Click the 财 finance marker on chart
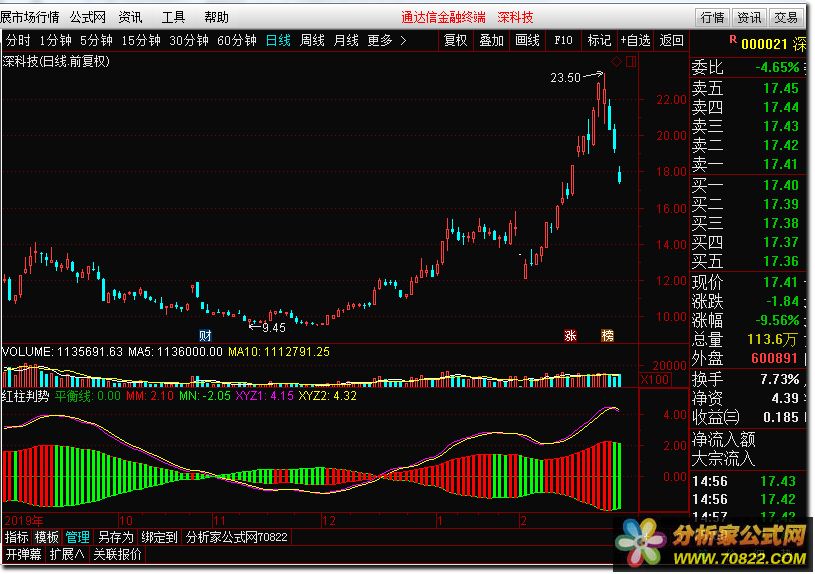The width and height of the screenshot is (815, 574). tap(206, 334)
